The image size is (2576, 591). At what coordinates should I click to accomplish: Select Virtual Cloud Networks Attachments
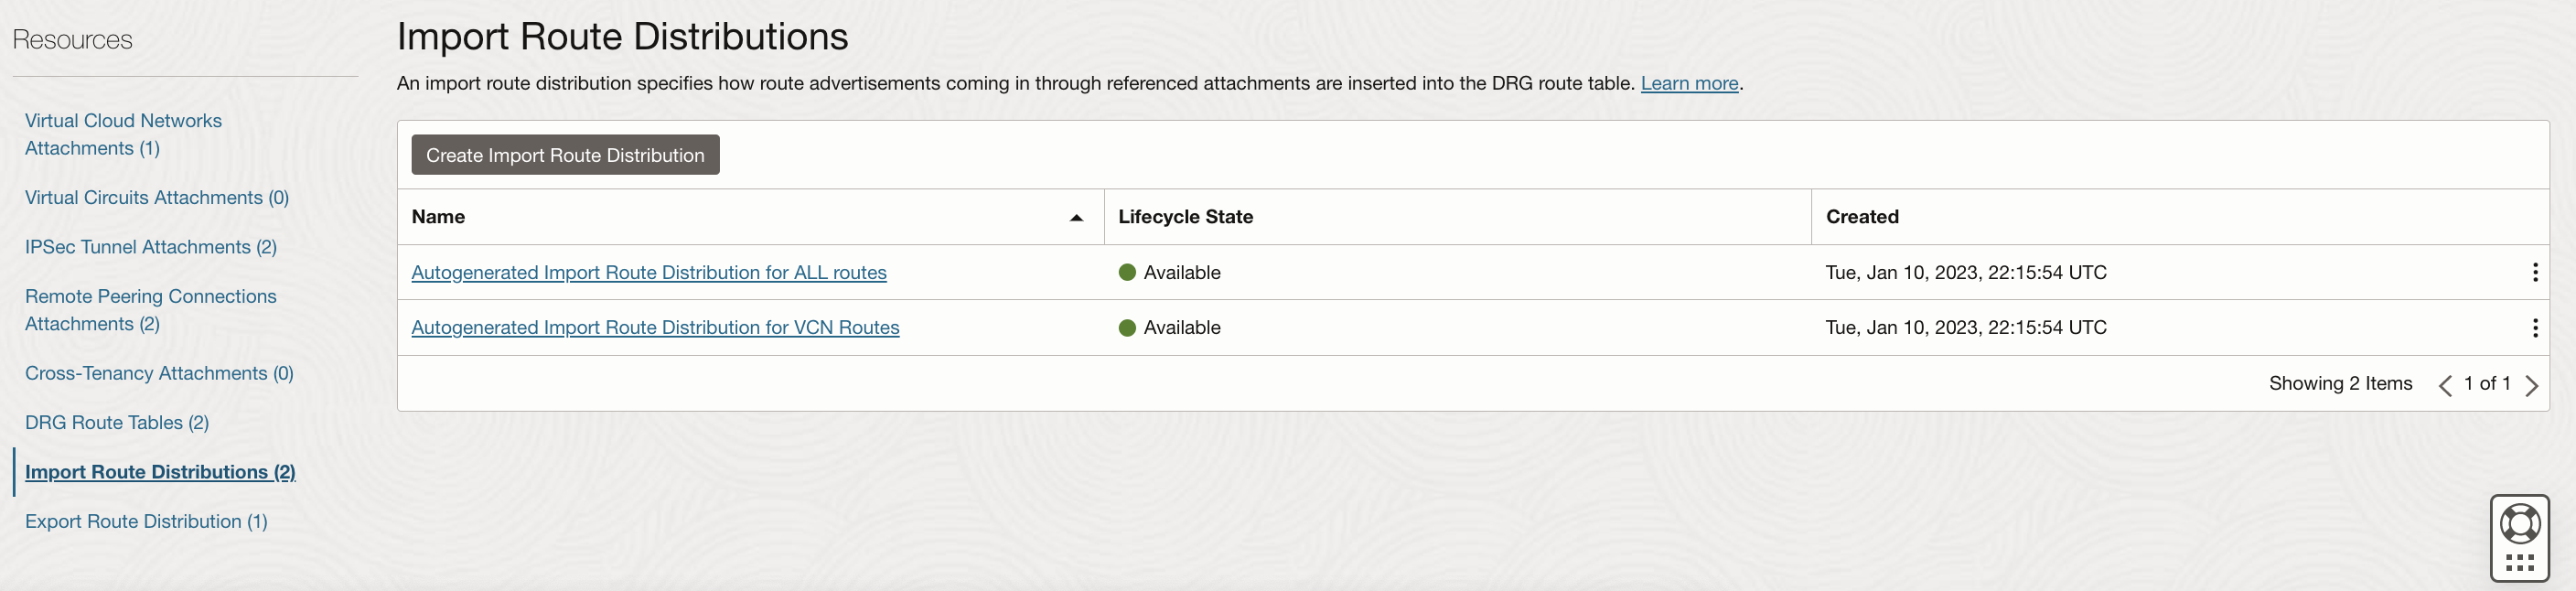(x=122, y=134)
